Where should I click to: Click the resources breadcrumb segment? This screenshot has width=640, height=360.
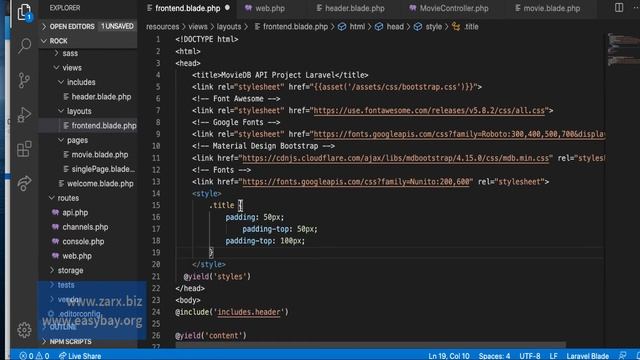click(x=162, y=27)
